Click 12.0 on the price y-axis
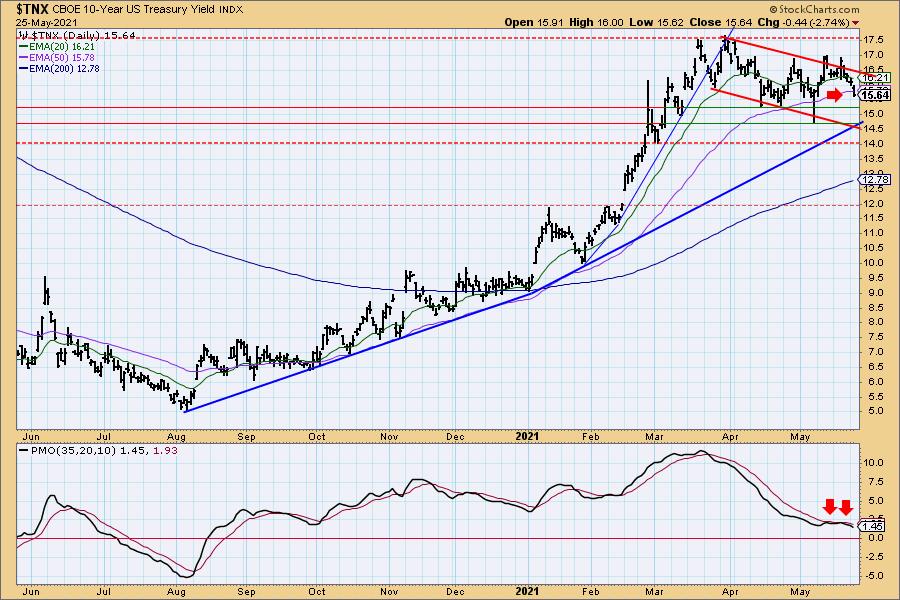Screen dimensions: 900x600 [872, 203]
